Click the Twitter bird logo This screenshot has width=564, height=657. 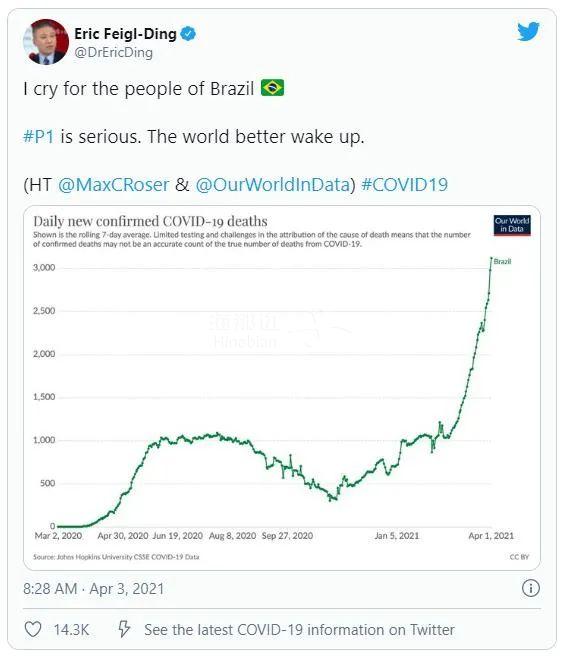(x=528, y=31)
